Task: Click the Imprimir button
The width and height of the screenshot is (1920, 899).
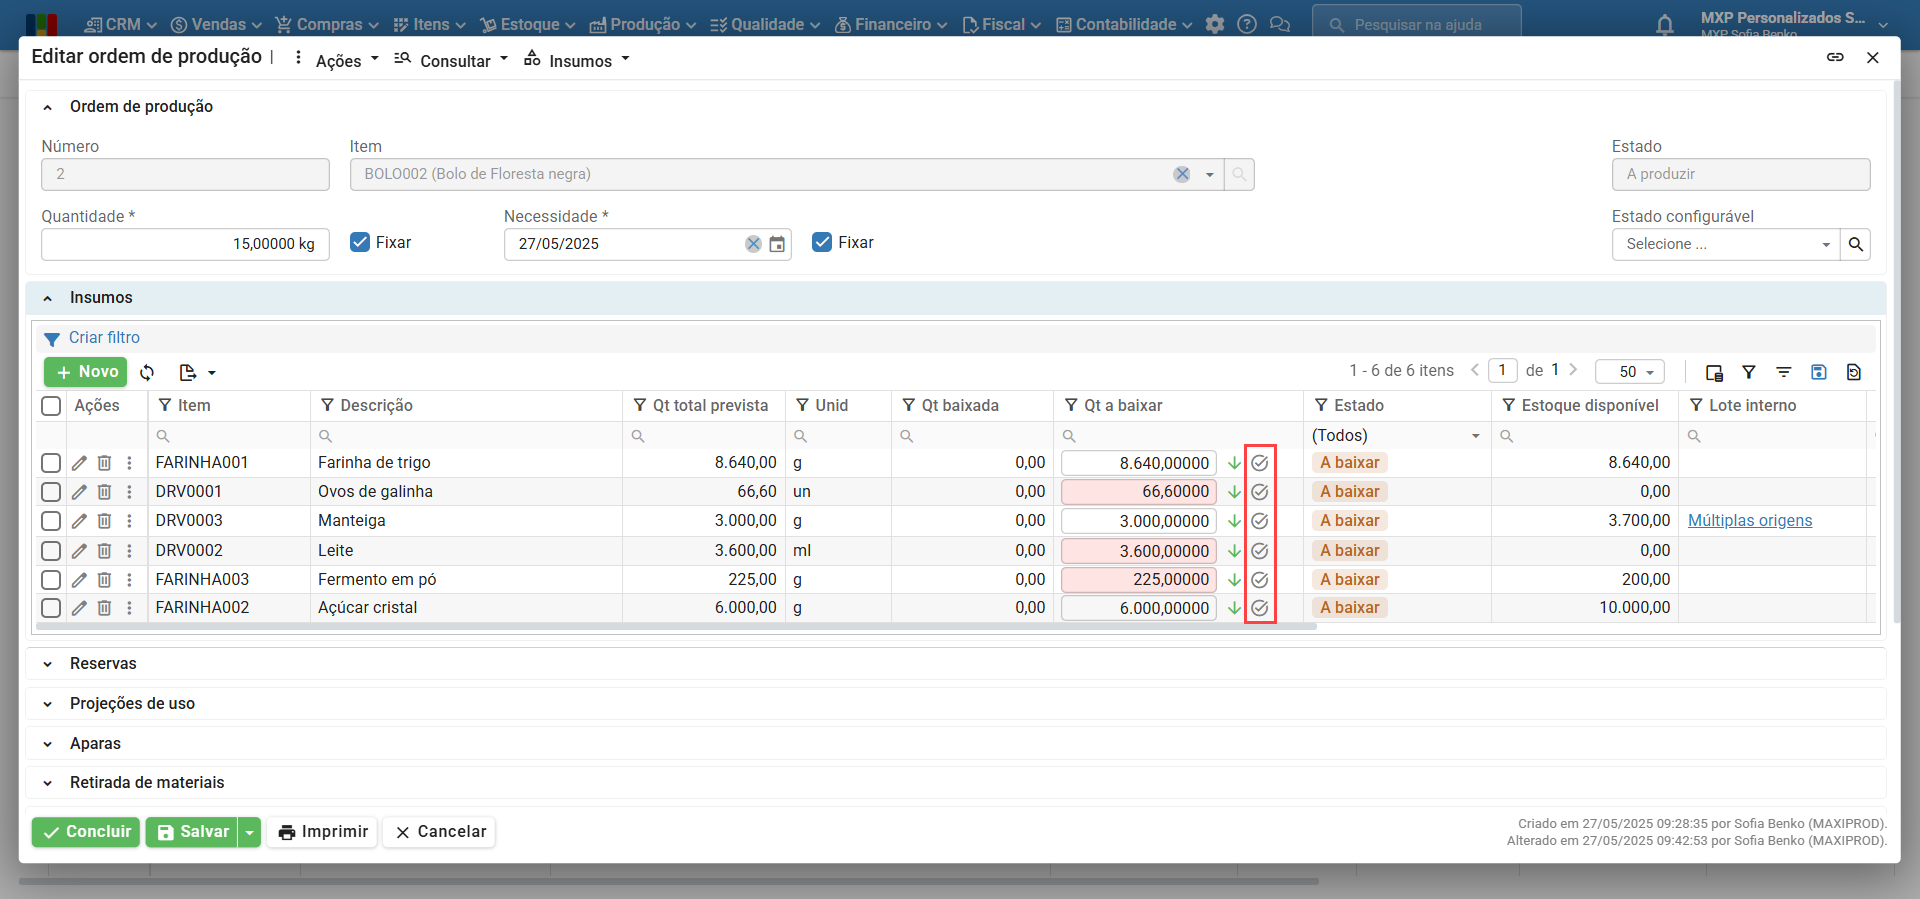Action: point(323,832)
